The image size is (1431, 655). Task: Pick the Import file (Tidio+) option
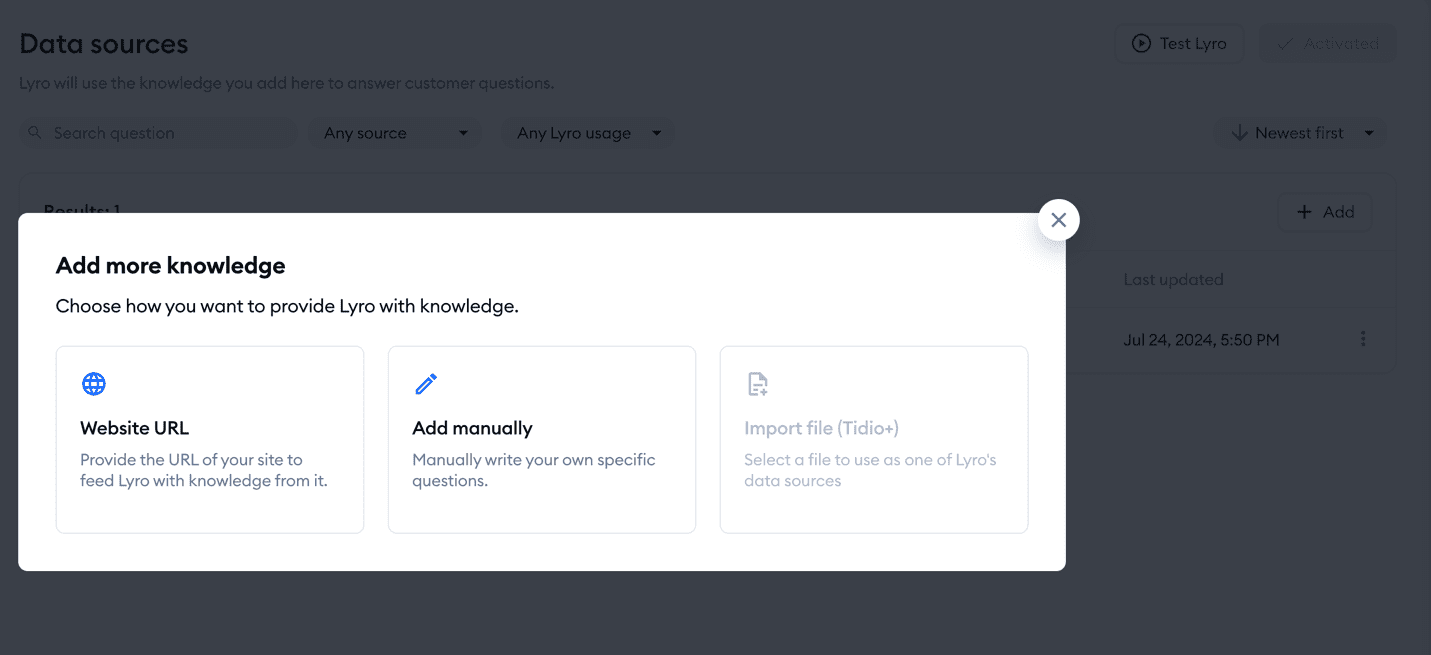(821, 428)
